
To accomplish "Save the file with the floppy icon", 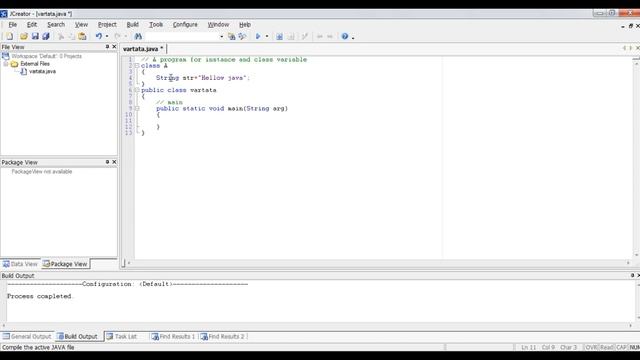I will pos(35,36).
